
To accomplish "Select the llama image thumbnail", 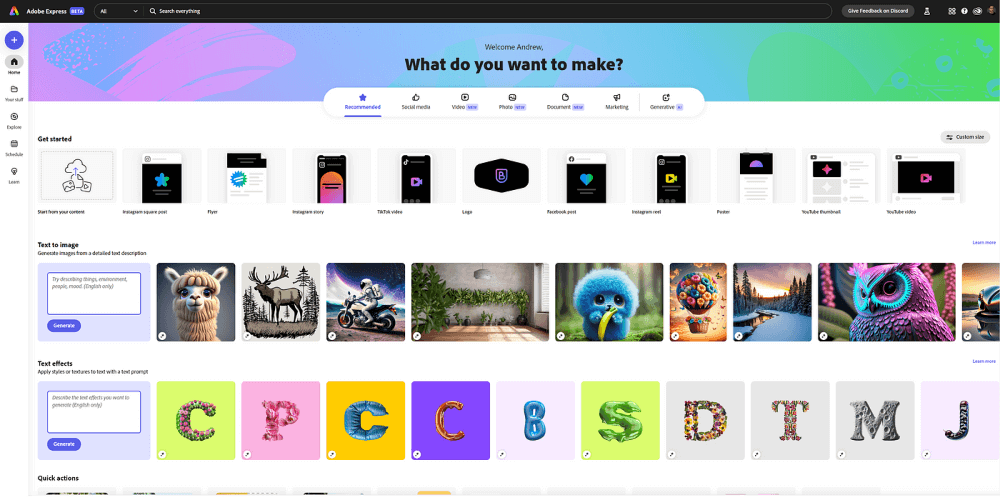I will [x=196, y=302].
